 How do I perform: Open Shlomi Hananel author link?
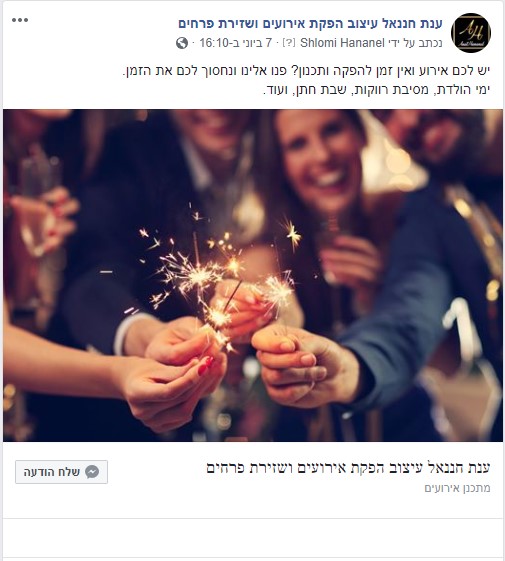(x=342, y=43)
